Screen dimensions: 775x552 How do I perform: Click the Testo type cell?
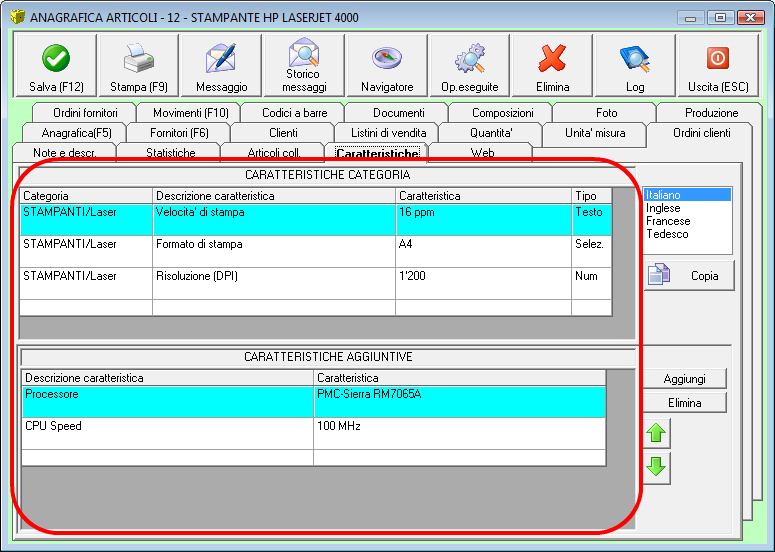(x=592, y=219)
